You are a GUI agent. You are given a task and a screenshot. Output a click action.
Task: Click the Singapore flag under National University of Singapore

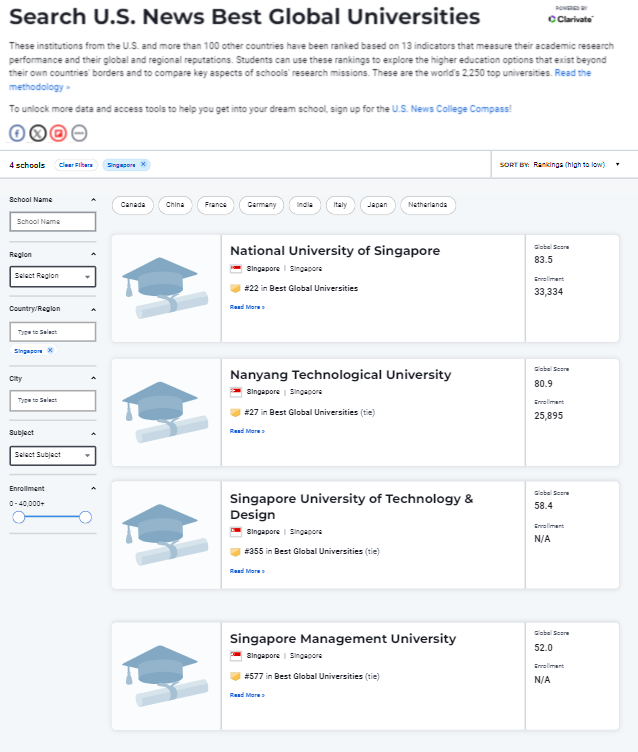point(236,269)
